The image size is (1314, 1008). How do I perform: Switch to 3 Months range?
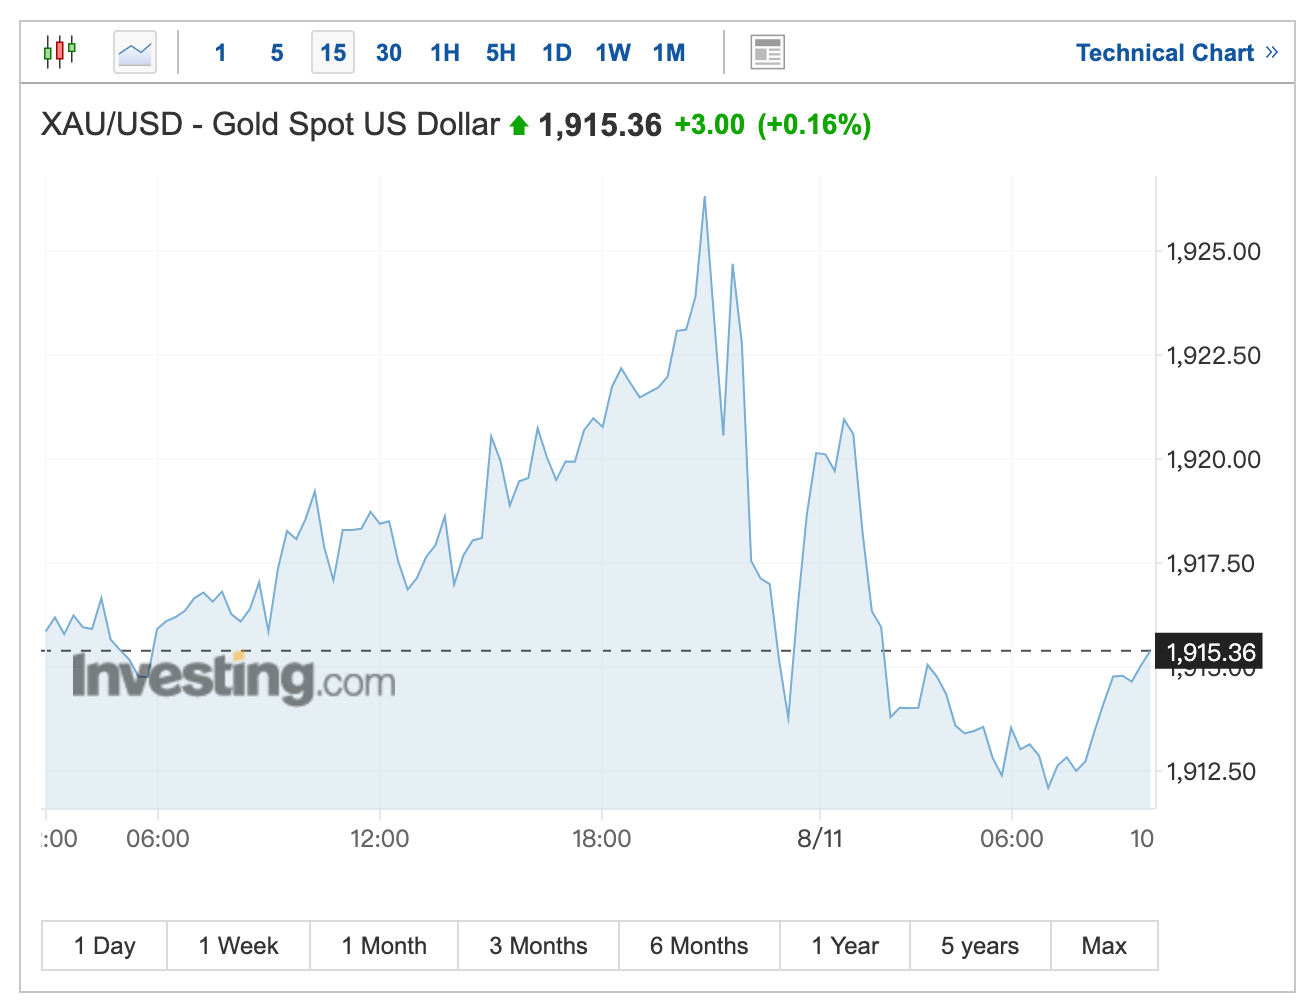tap(538, 946)
